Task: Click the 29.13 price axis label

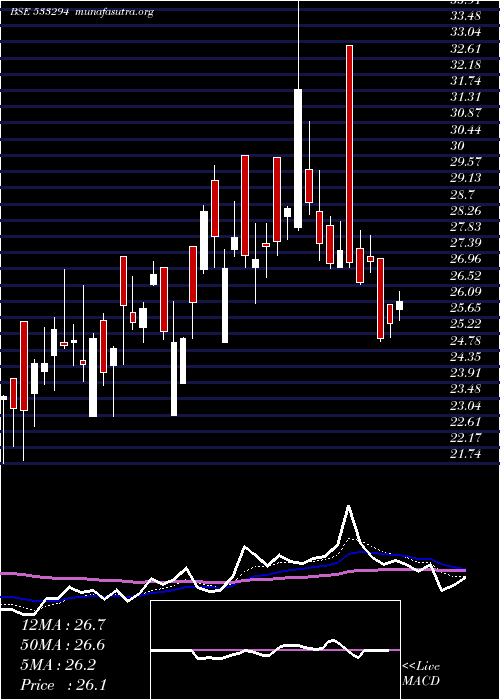Action: coord(466,178)
